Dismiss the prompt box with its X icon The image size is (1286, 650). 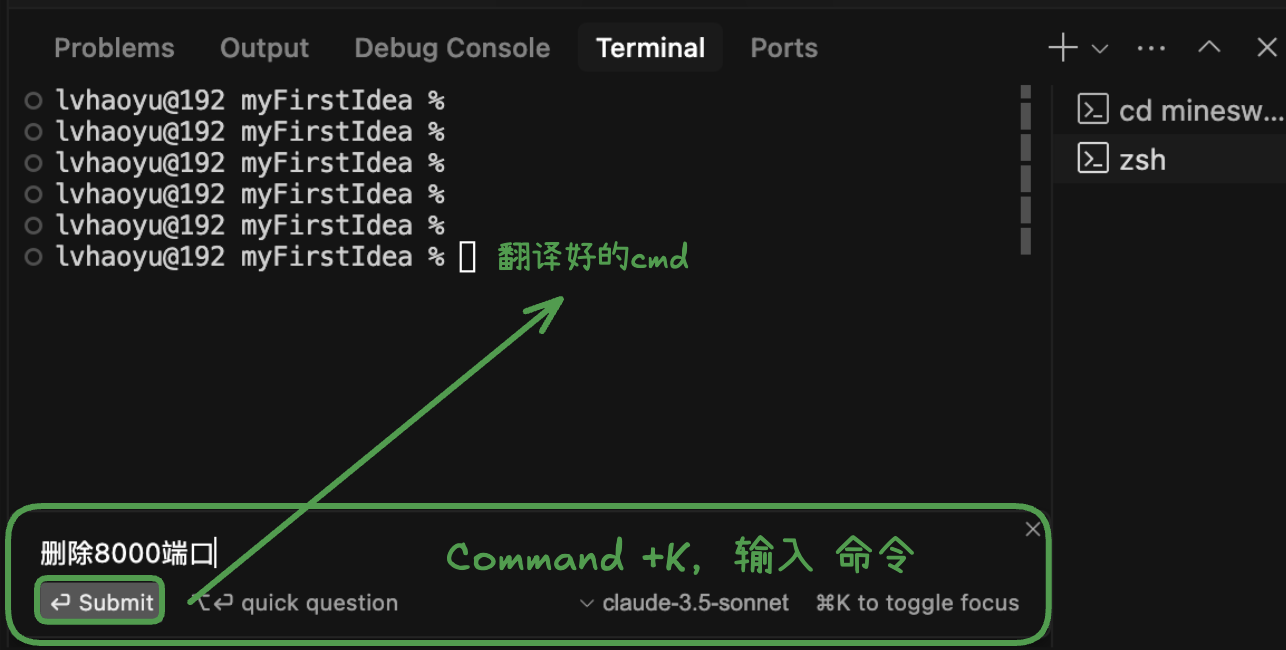click(x=1033, y=529)
